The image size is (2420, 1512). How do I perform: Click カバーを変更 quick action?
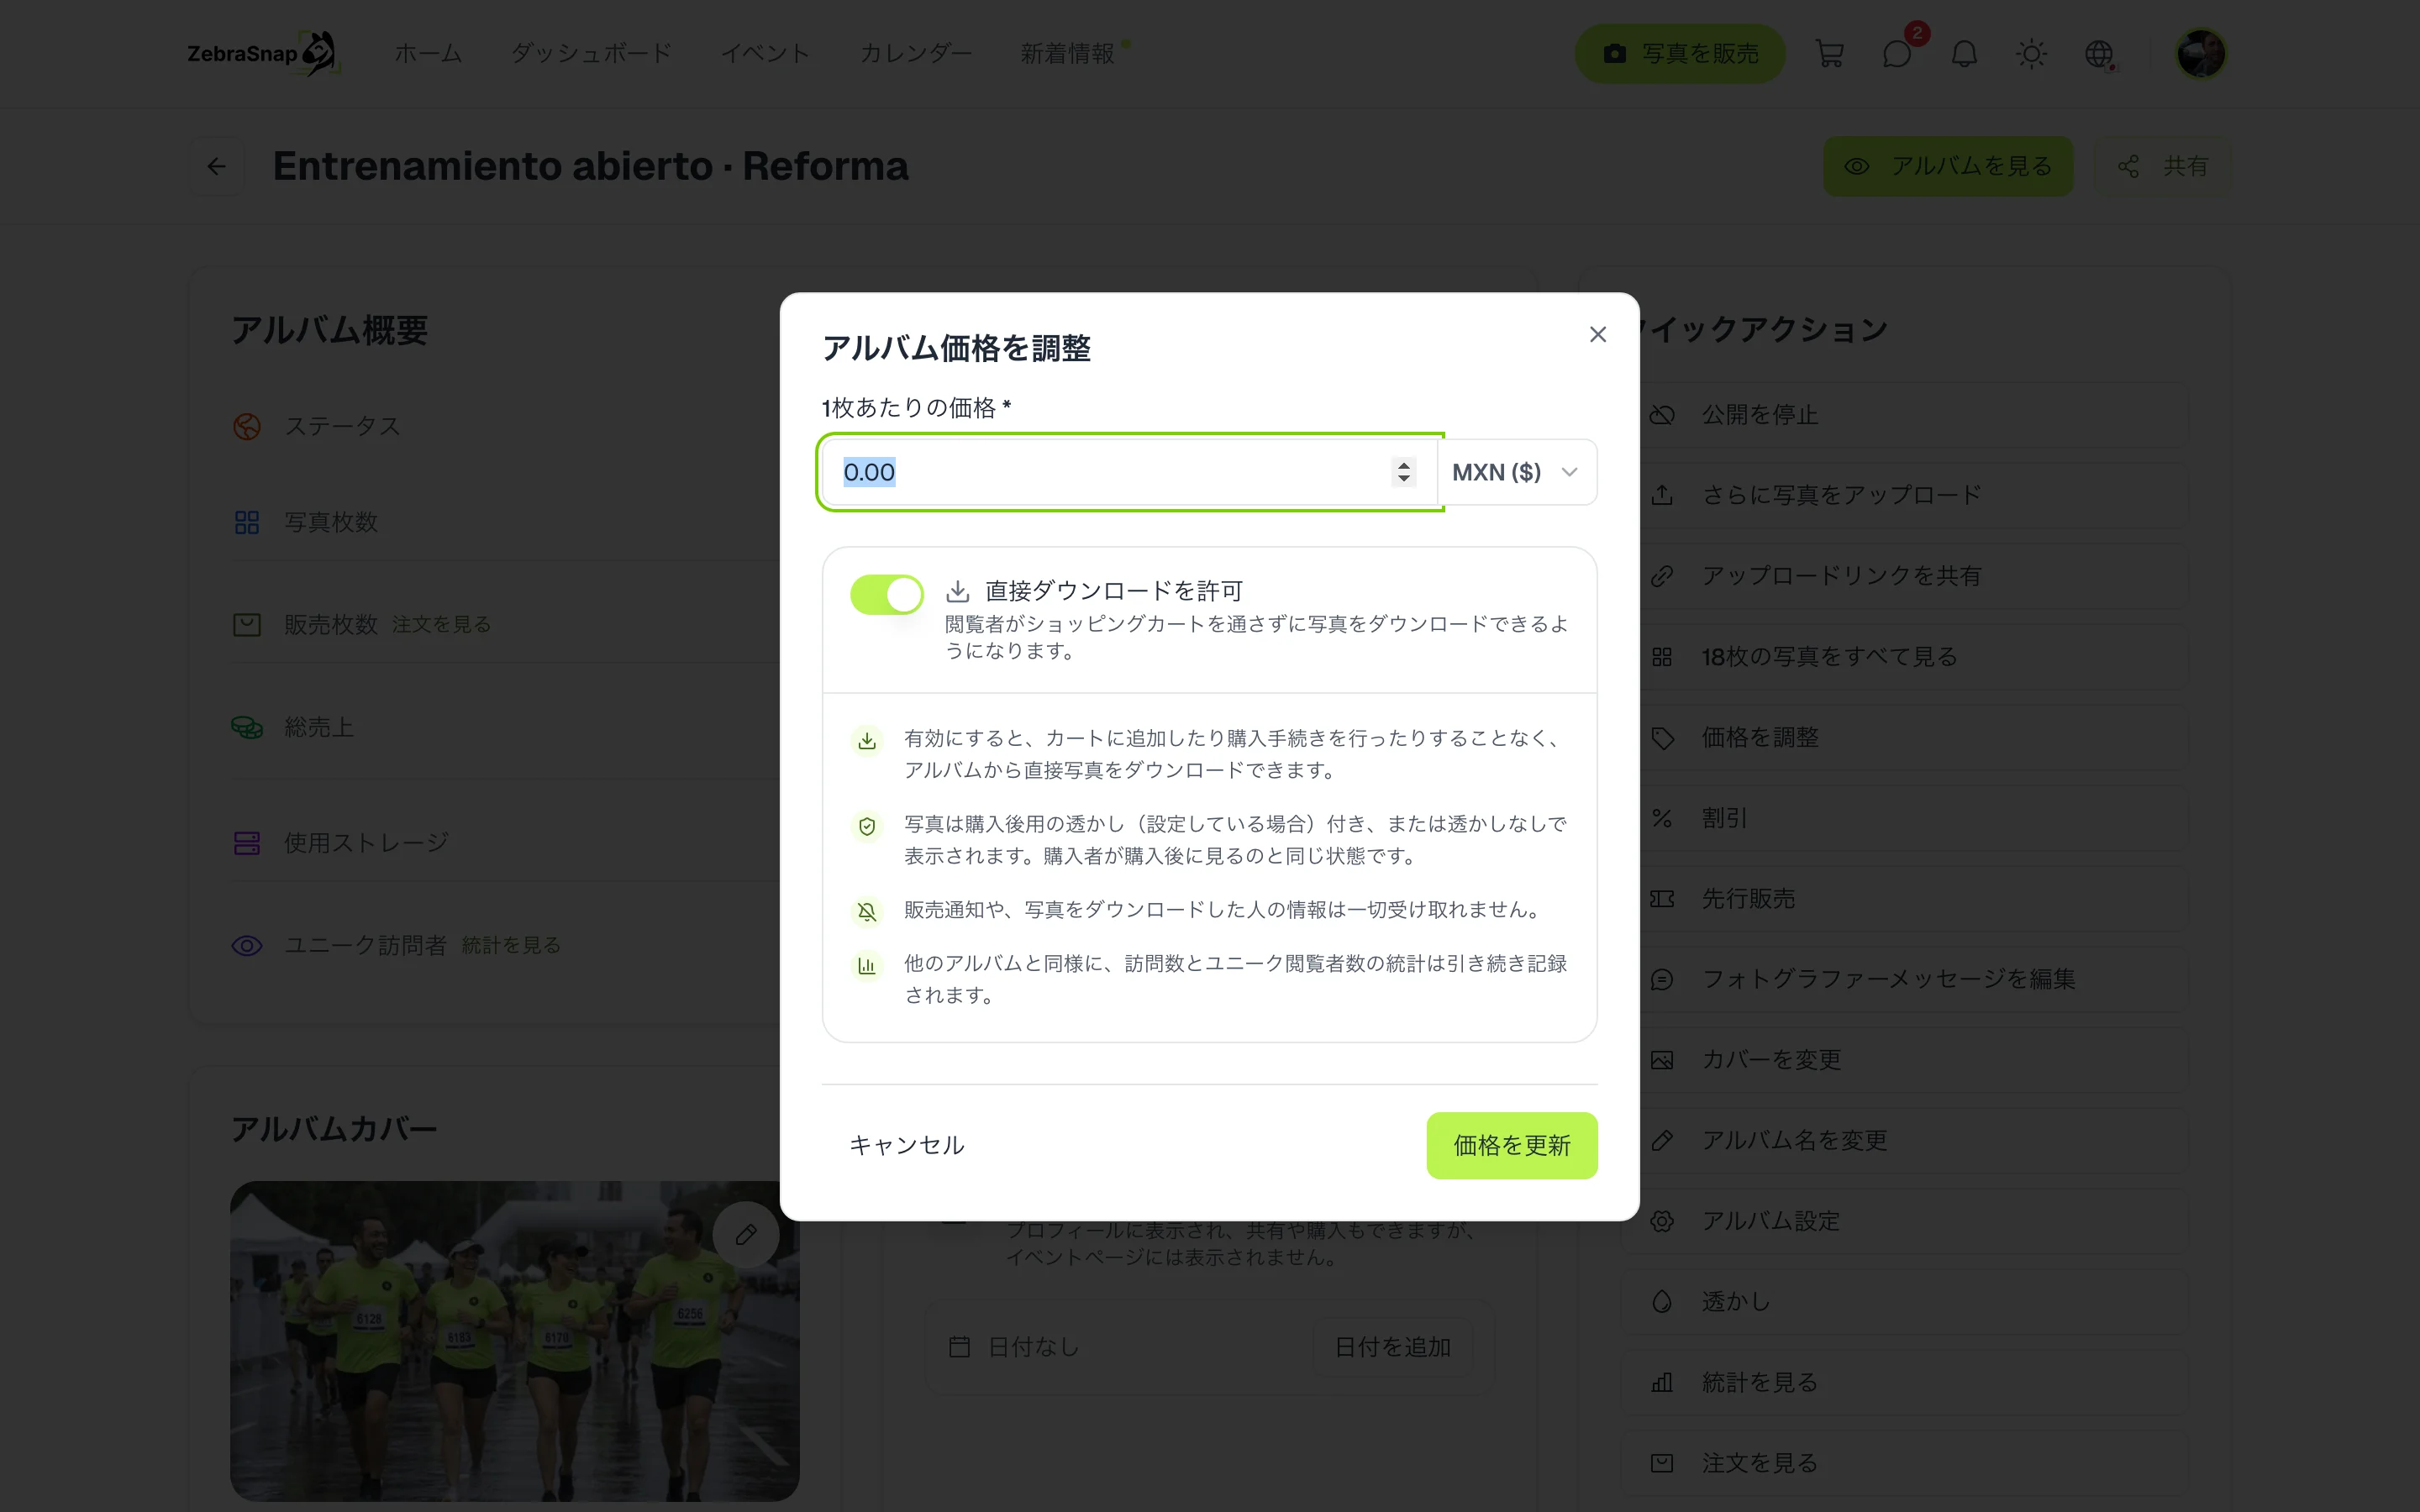[1905, 1060]
